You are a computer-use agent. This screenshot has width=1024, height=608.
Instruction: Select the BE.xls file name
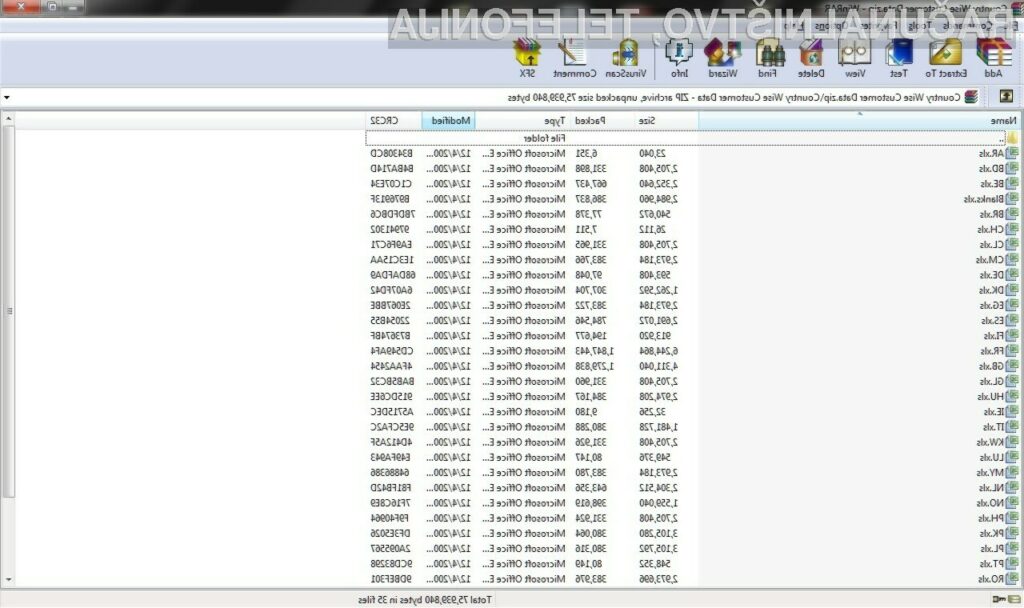[991, 184]
